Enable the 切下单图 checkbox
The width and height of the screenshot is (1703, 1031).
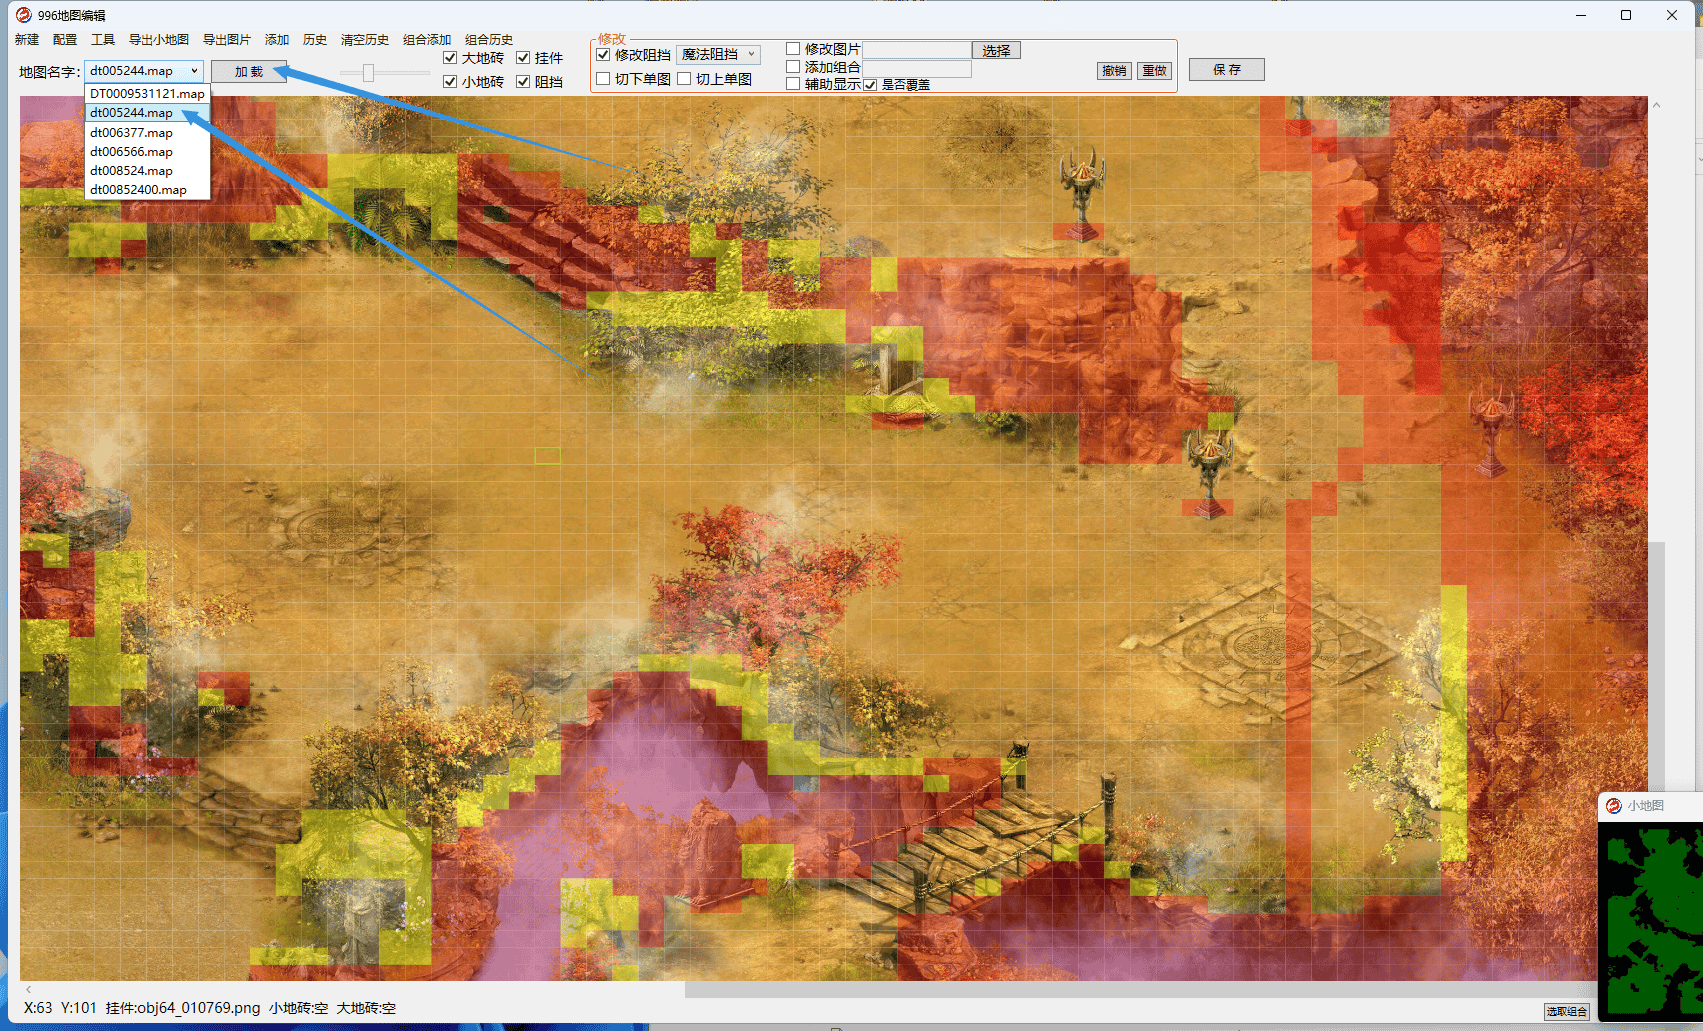pyautogui.click(x=603, y=79)
